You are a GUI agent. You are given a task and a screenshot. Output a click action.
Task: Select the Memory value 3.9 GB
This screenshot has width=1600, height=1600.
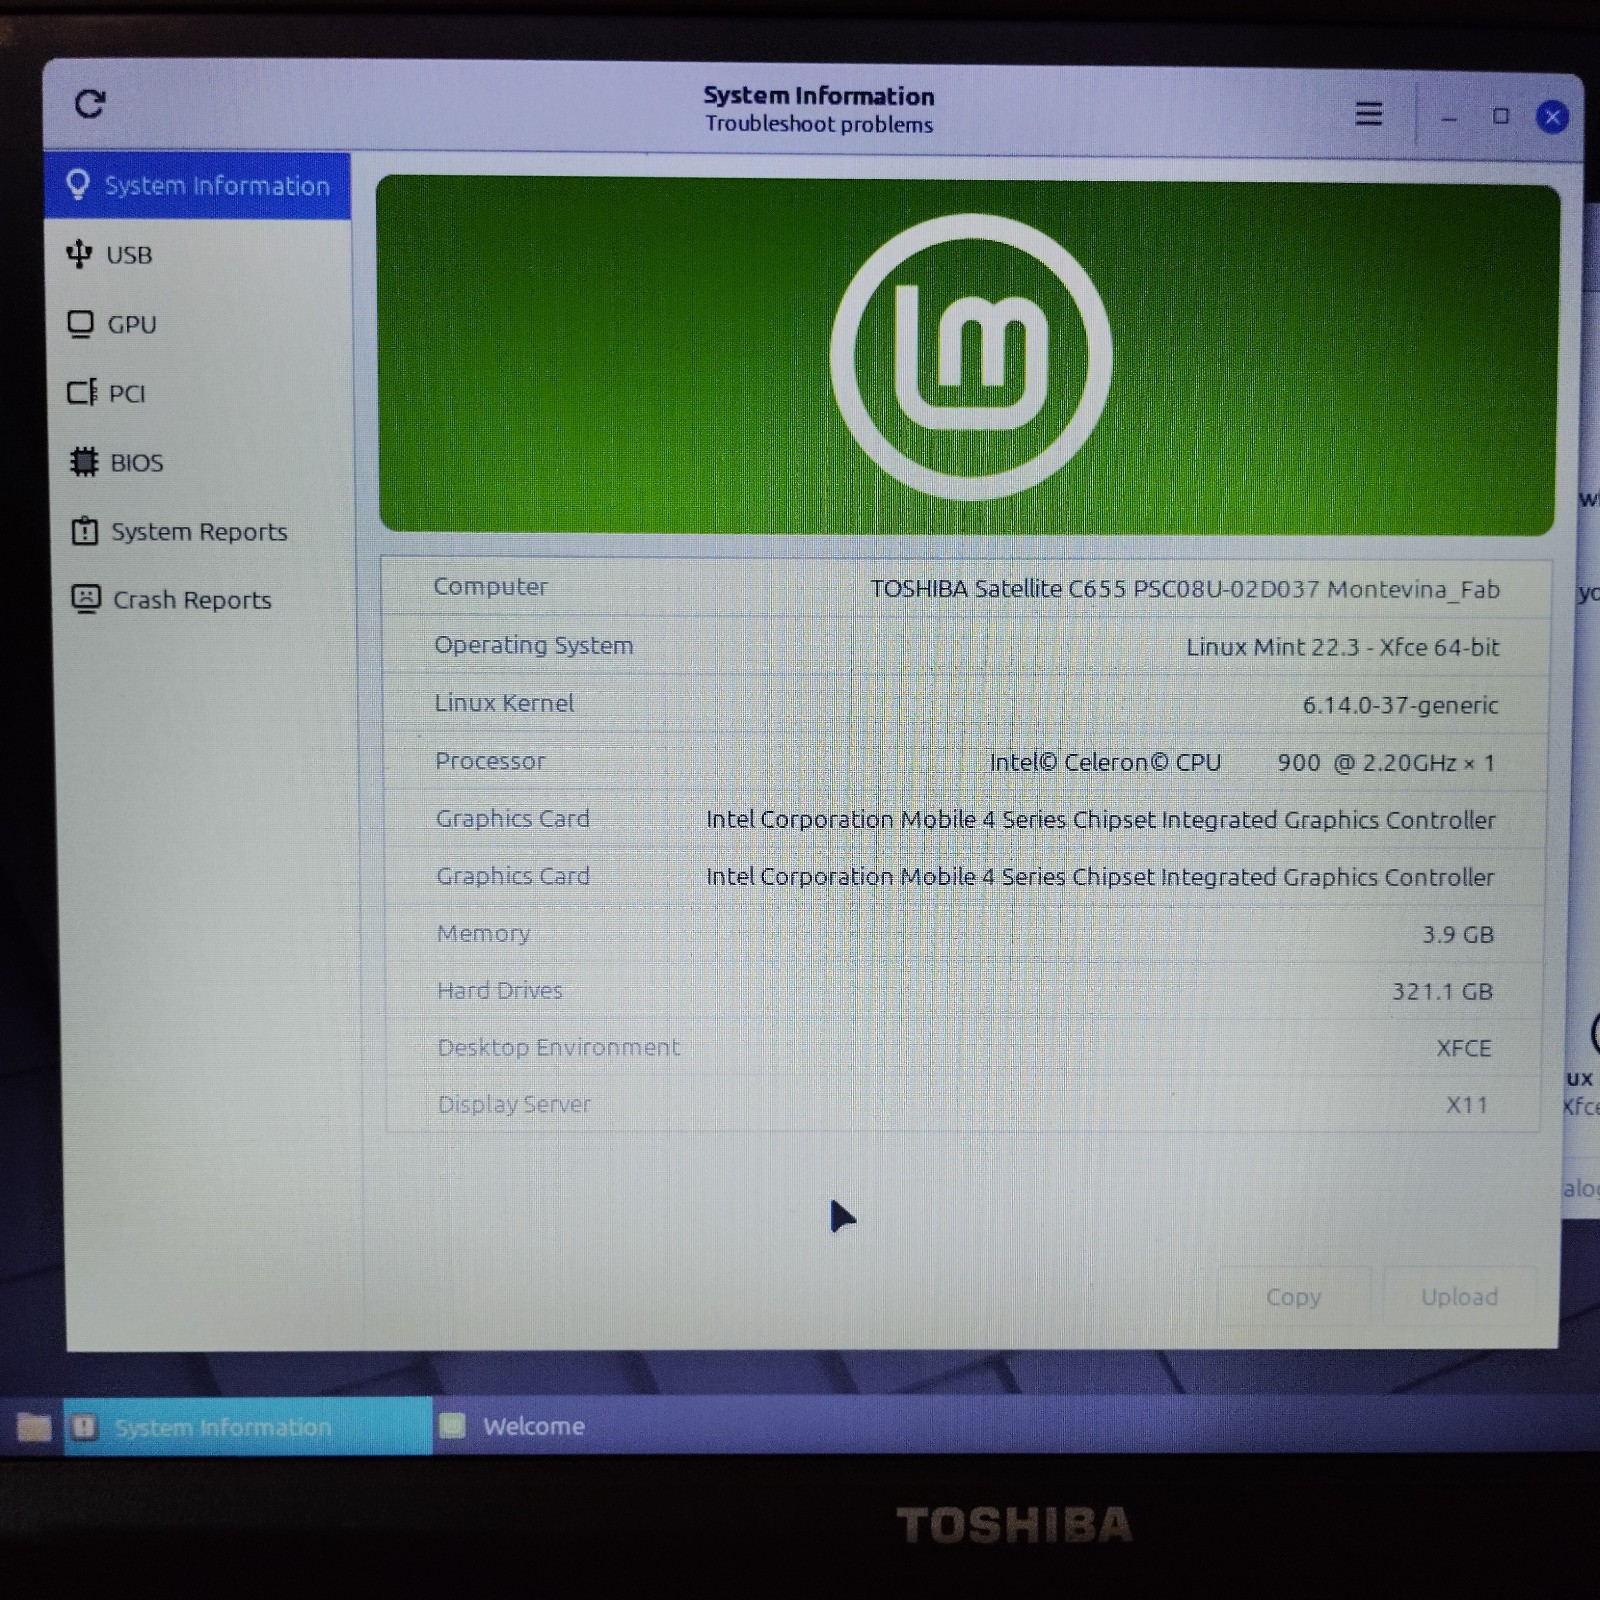(x=1458, y=935)
